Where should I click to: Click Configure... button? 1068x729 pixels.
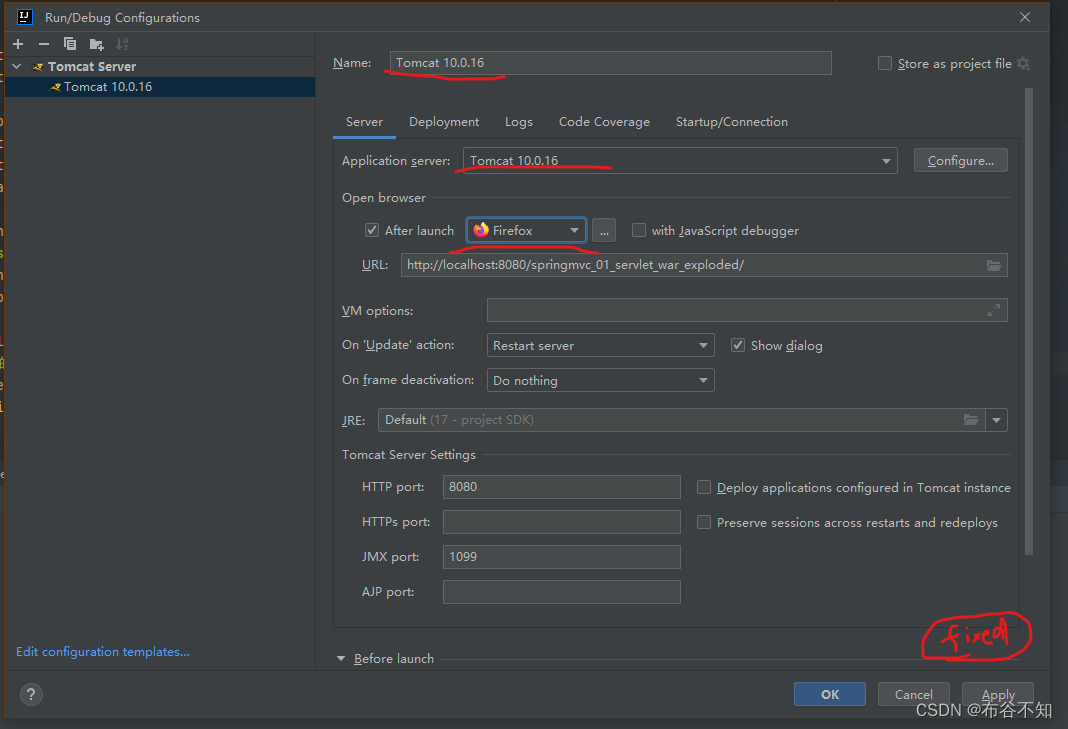[960, 161]
